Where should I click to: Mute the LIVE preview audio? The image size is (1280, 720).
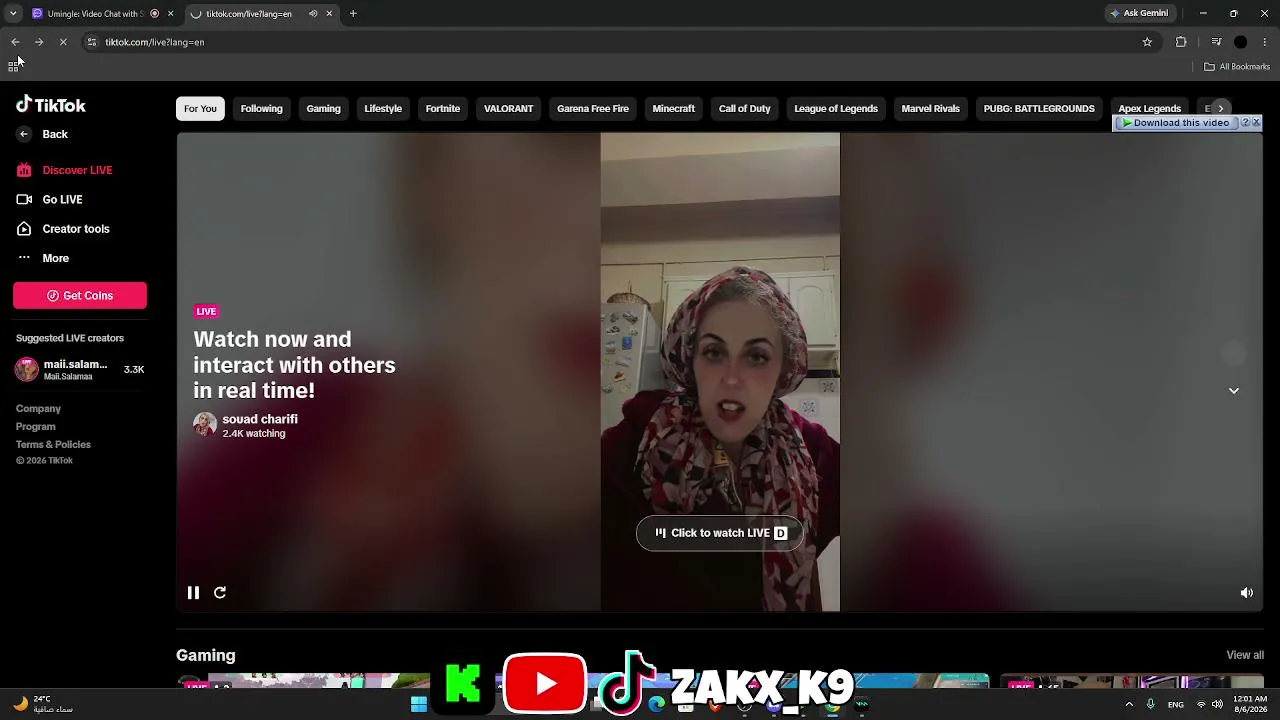click(1247, 593)
